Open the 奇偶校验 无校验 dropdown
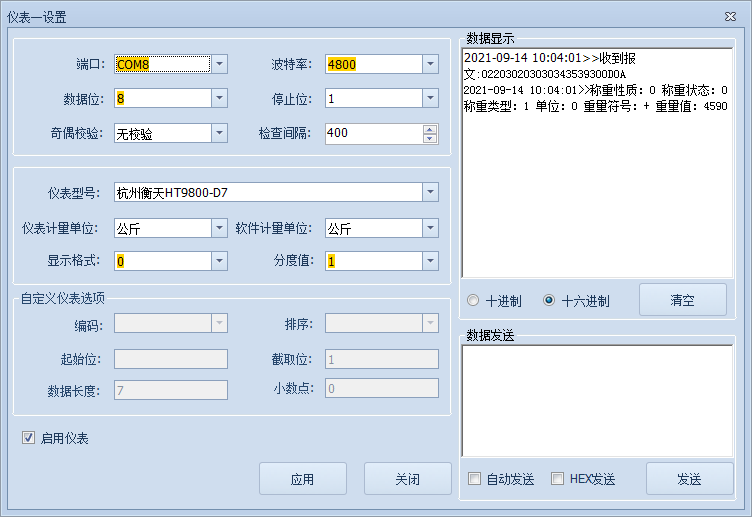The image size is (752, 517). (219, 133)
